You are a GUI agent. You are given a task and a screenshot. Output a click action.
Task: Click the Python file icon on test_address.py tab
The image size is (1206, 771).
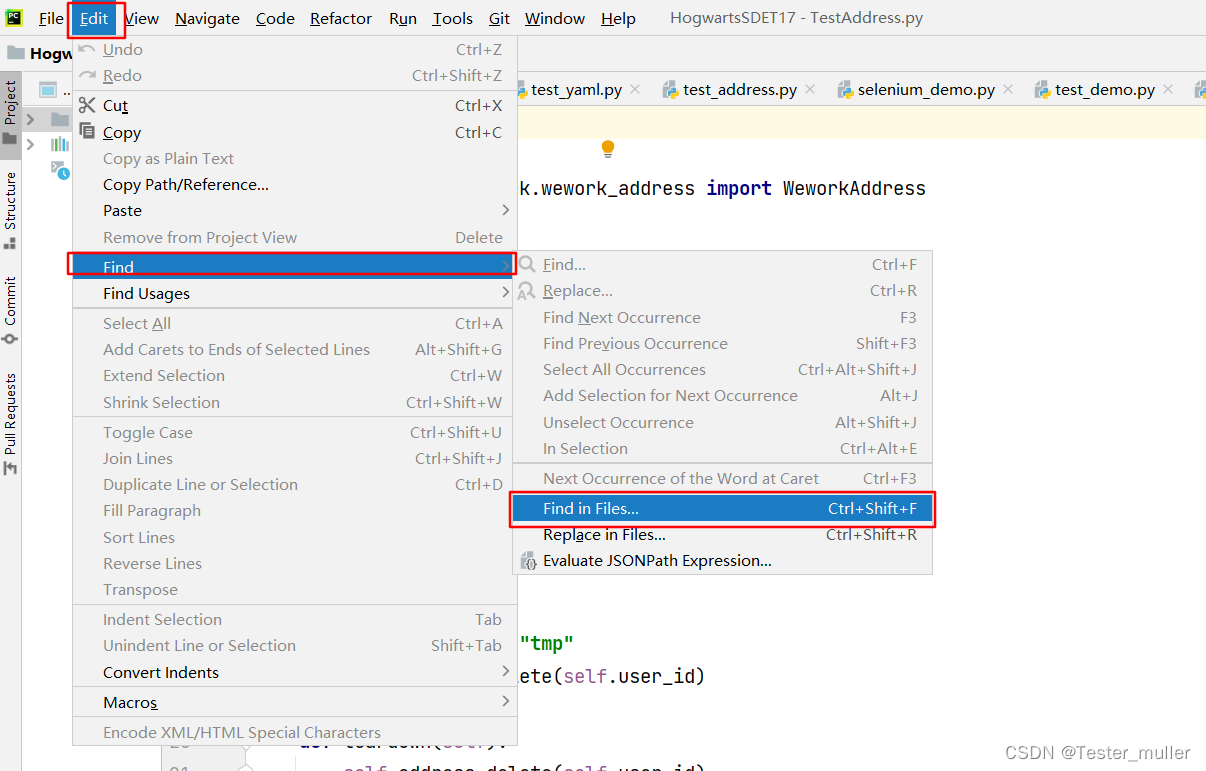coord(670,90)
